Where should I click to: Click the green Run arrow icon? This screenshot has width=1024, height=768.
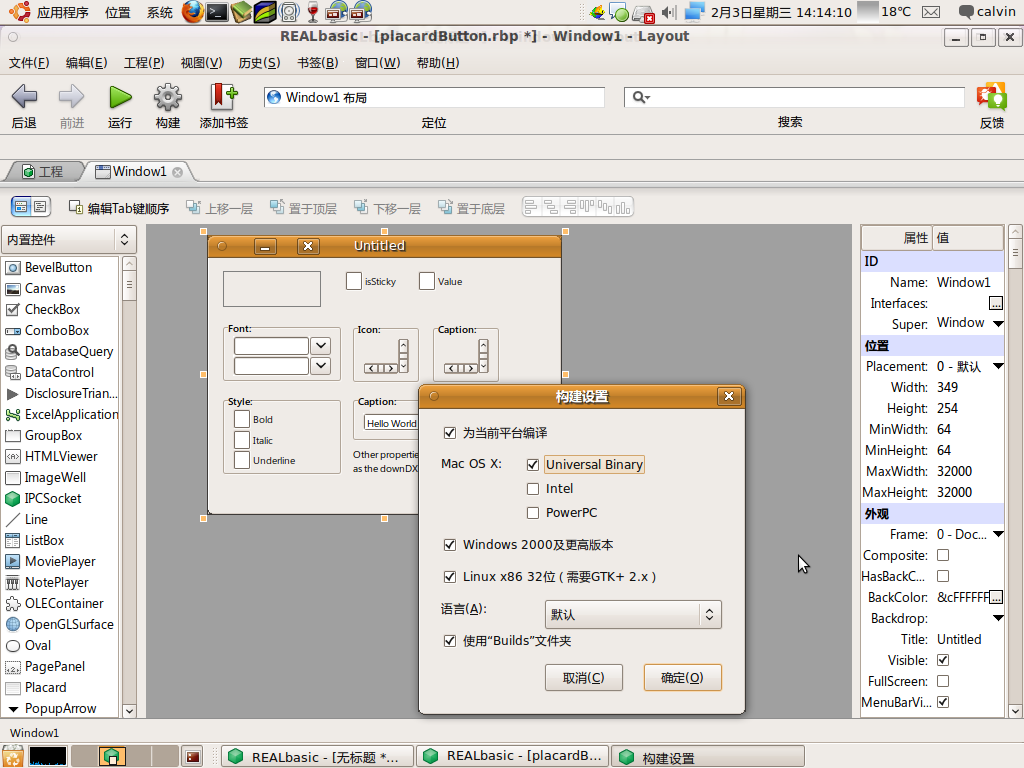pyautogui.click(x=120, y=97)
